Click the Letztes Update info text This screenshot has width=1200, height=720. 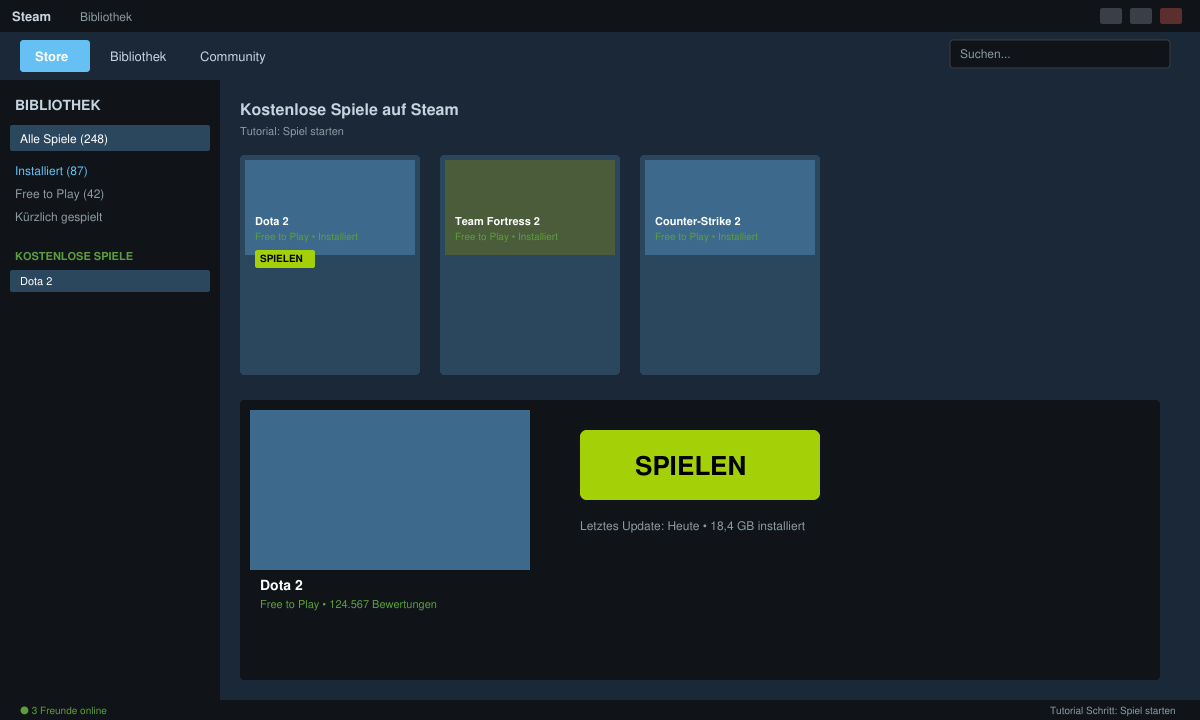click(x=692, y=526)
